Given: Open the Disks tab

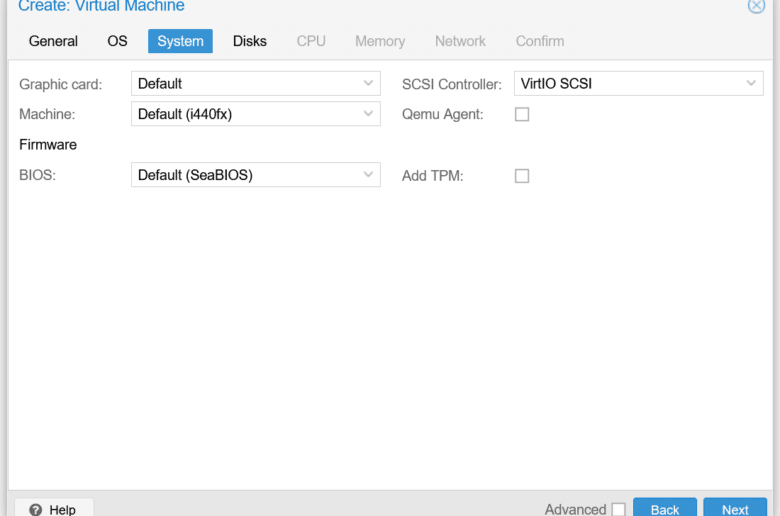Looking at the screenshot, I should click(250, 41).
